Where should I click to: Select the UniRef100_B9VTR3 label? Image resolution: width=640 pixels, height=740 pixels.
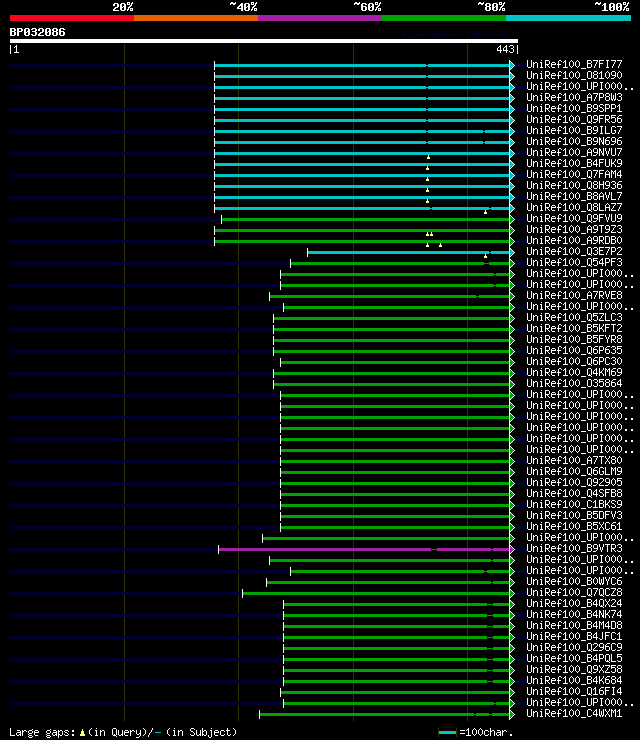(x=574, y=548)
